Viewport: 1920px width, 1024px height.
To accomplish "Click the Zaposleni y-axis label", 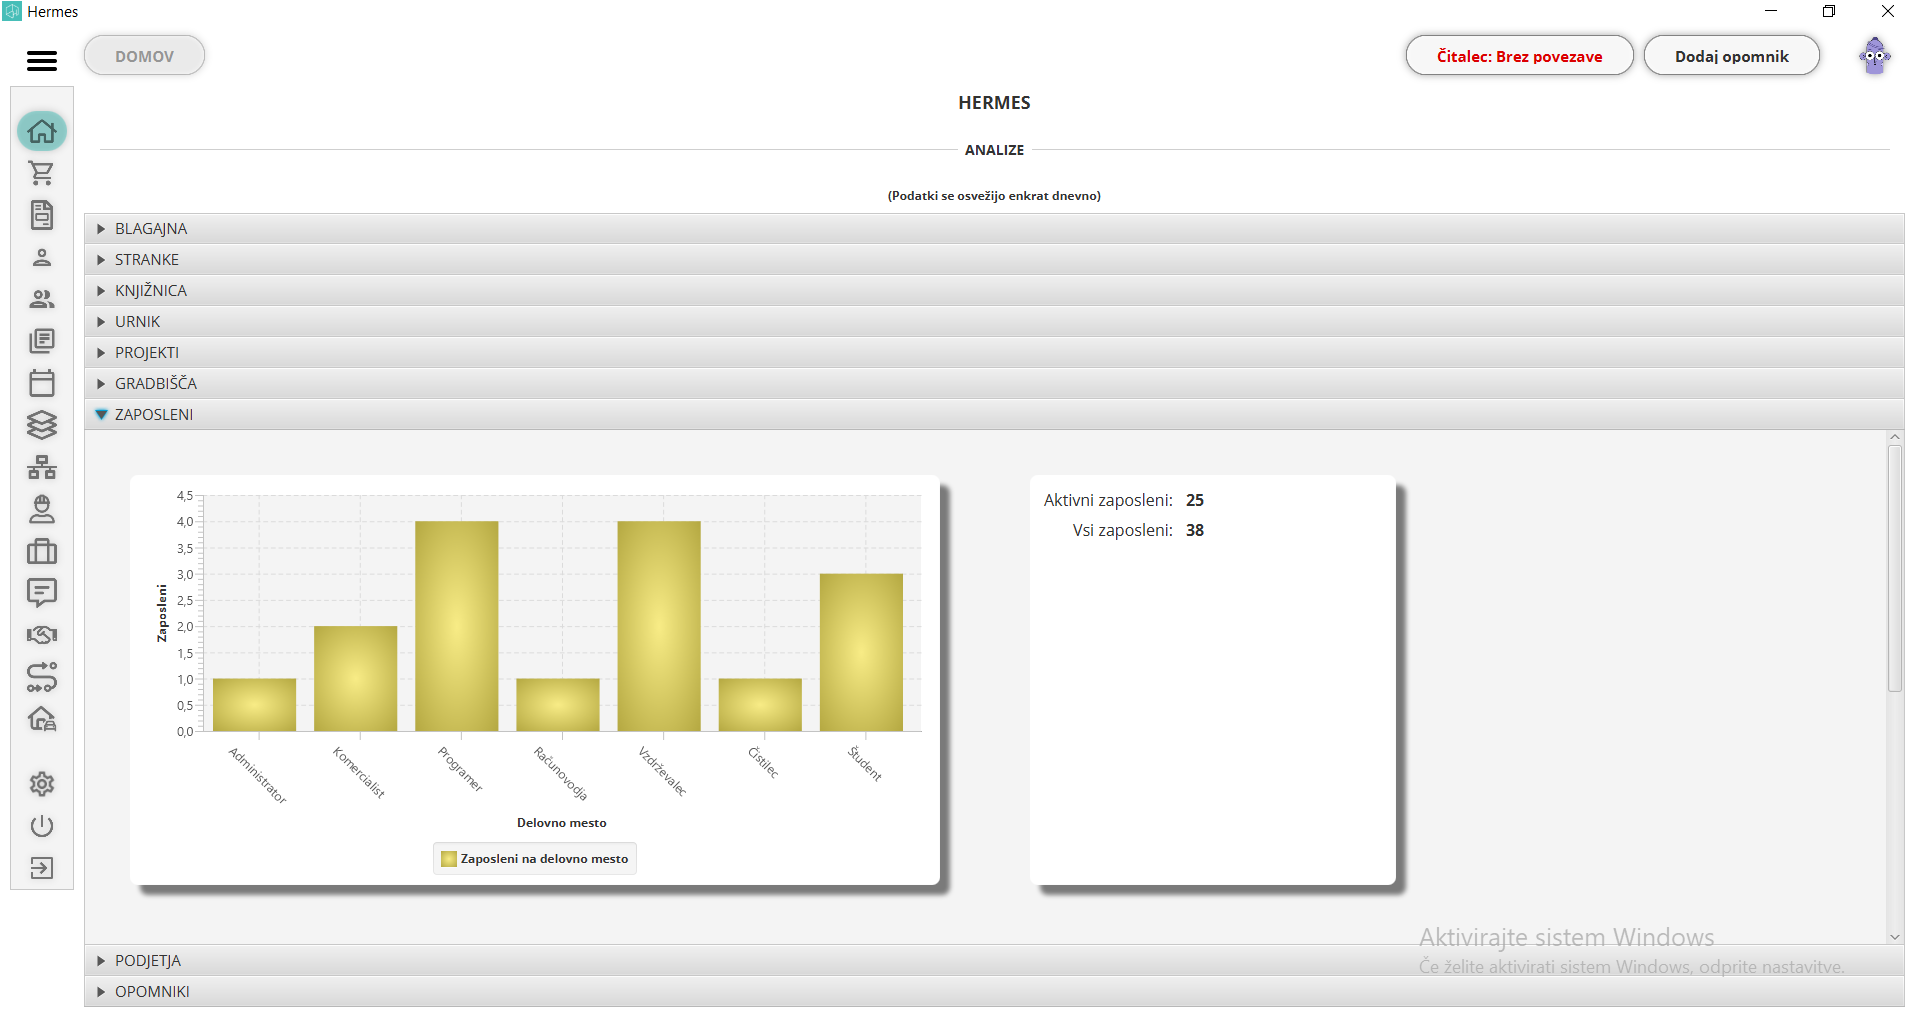I will click(x=162, y=613).
